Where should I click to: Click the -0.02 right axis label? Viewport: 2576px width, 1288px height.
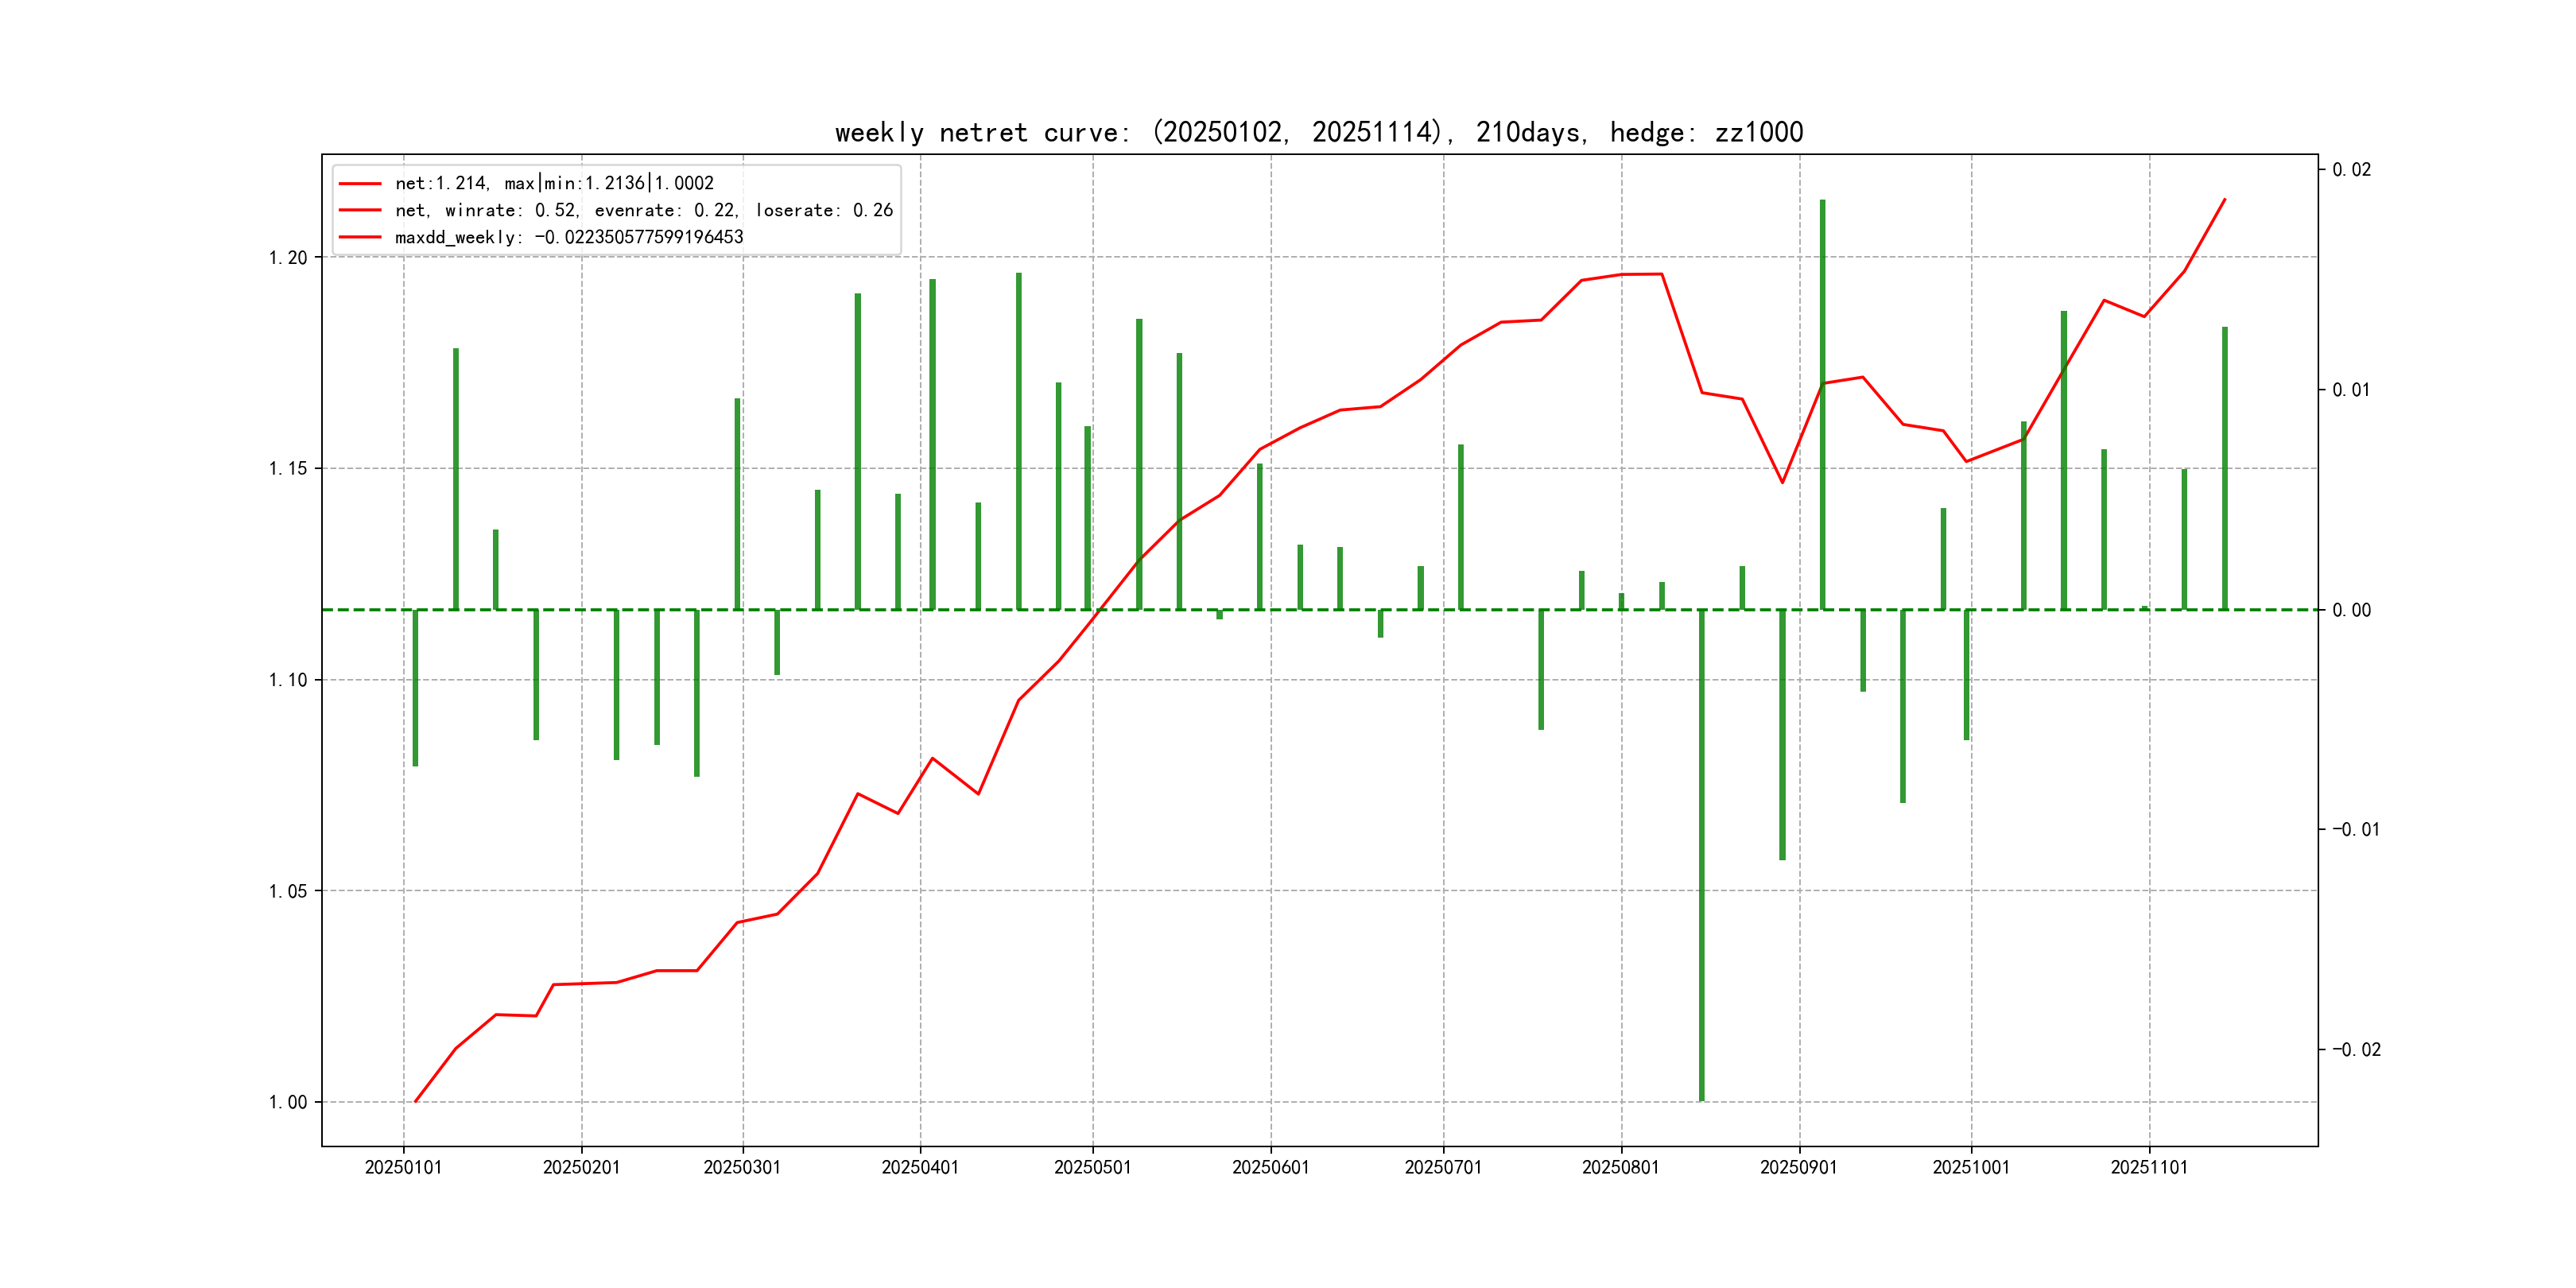pyautogui.click(x=2356, y=1049)
